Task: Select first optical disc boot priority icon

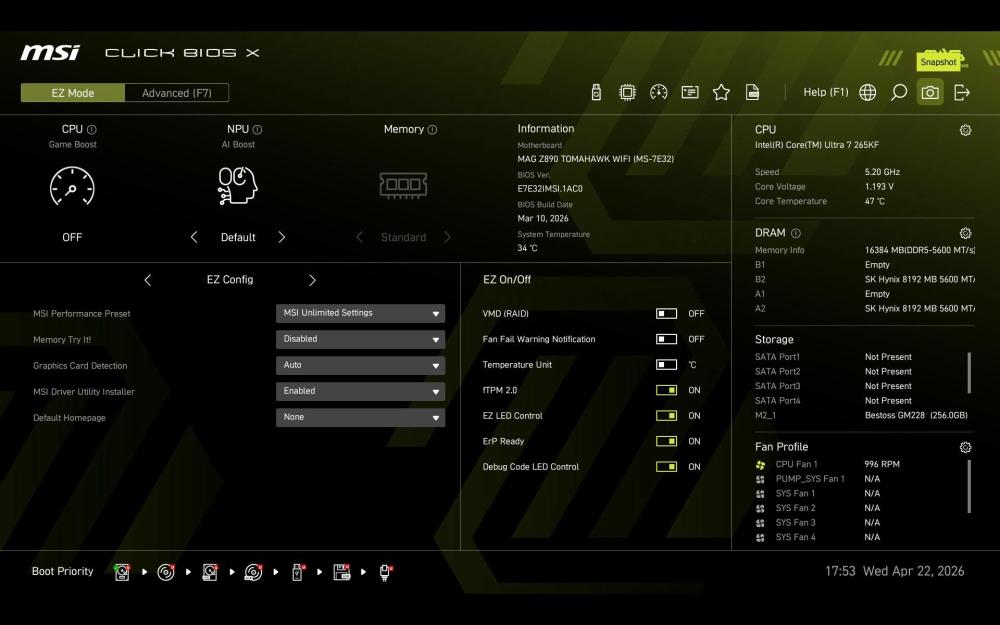Action: (166, 572)
